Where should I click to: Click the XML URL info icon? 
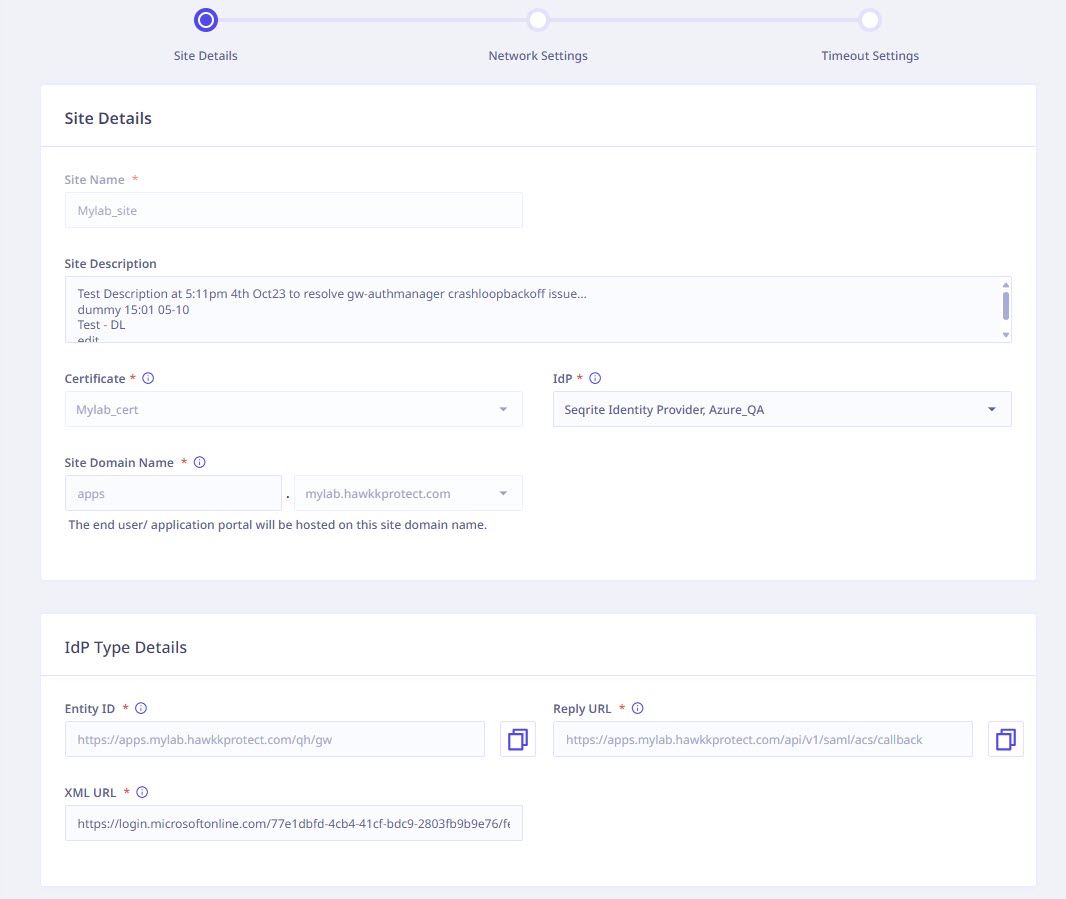(142, 792)
